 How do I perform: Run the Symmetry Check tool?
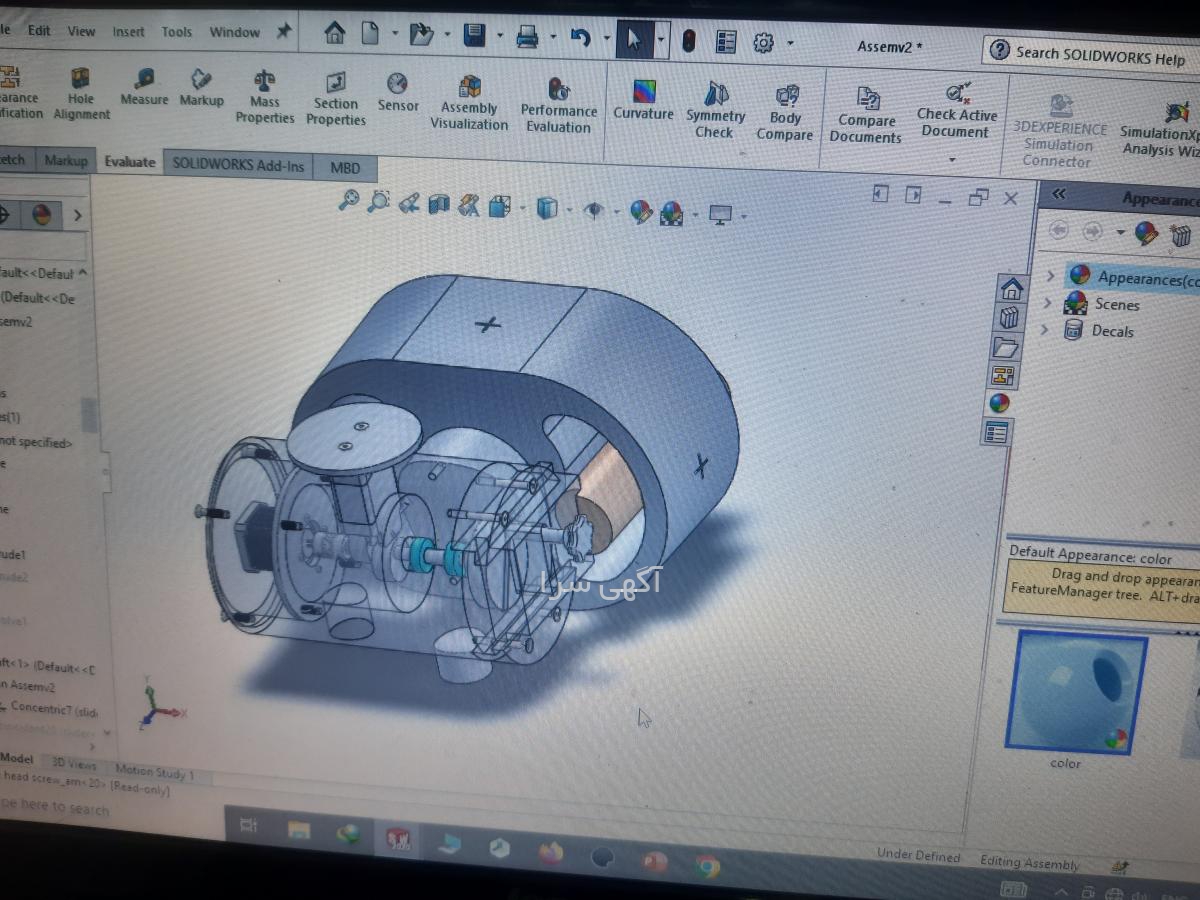tap(715, 110)
